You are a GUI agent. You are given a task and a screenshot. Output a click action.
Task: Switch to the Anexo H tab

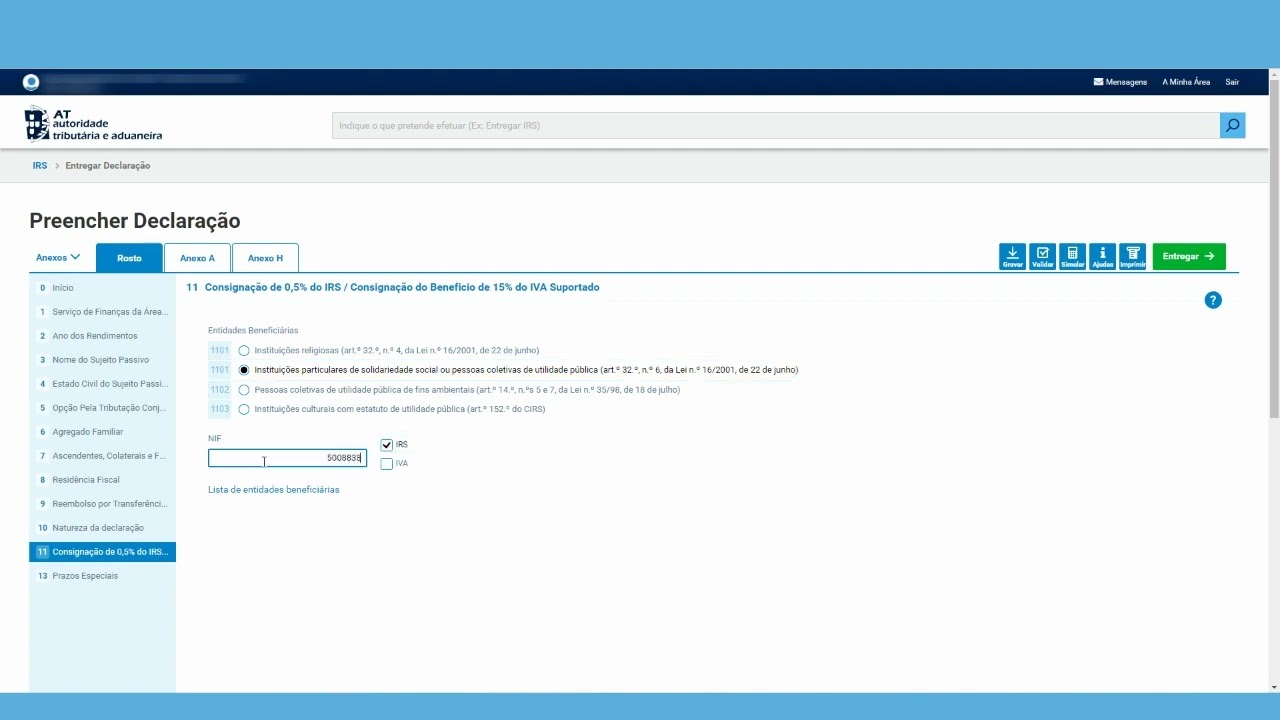click(x=265, y=258)
